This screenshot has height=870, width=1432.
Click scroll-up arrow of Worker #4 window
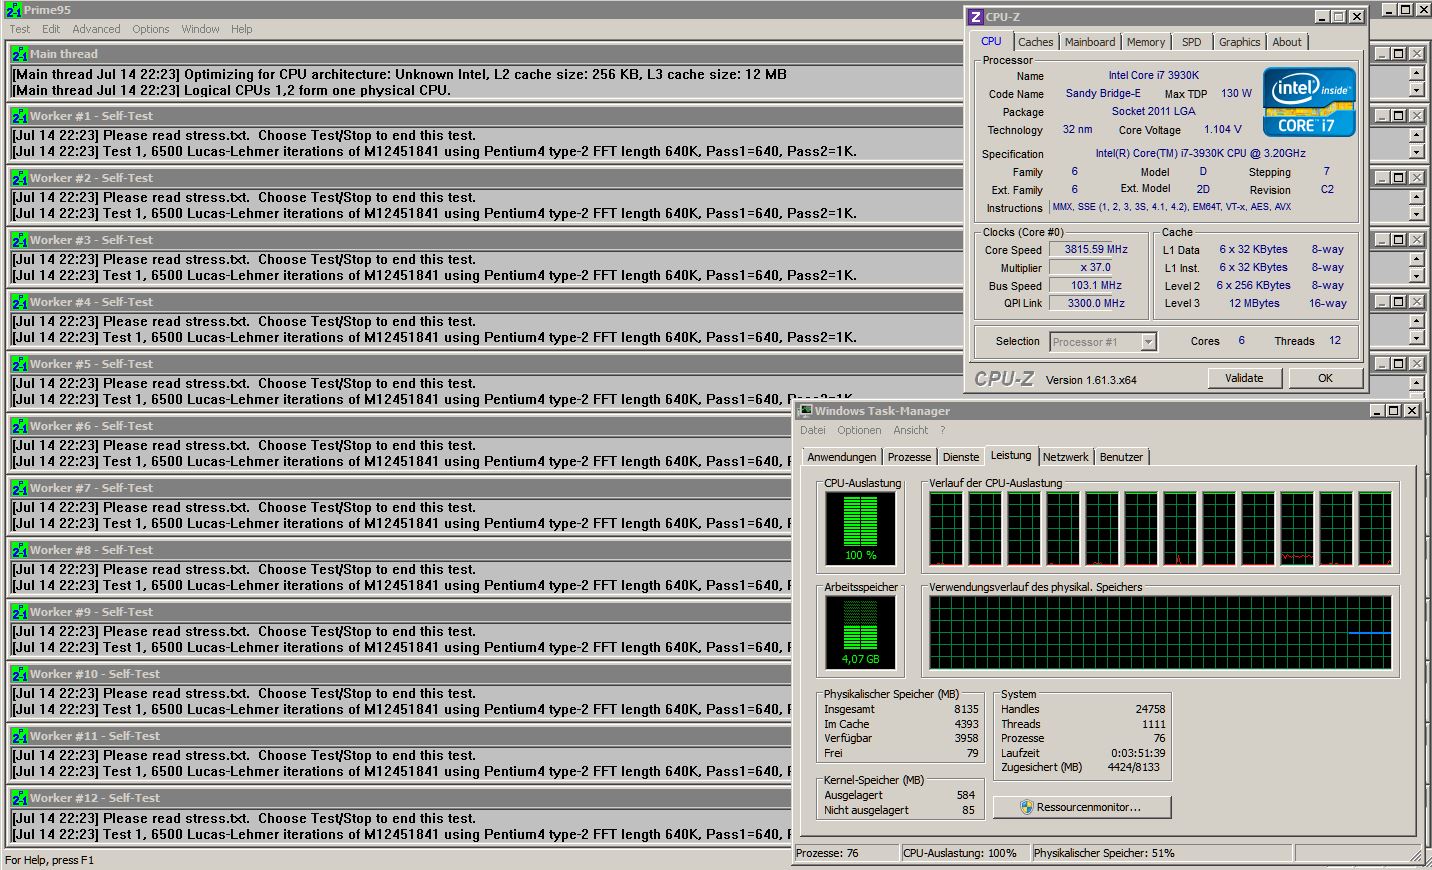coord(1416,321)
